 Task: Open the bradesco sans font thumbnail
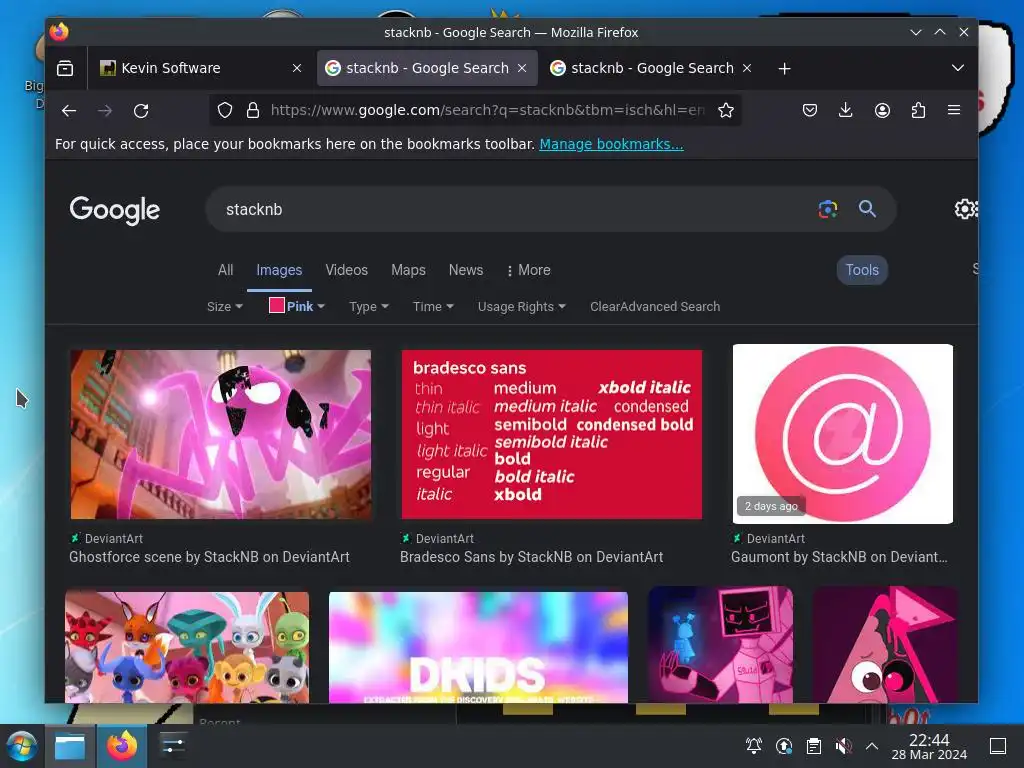click(552, 434)
